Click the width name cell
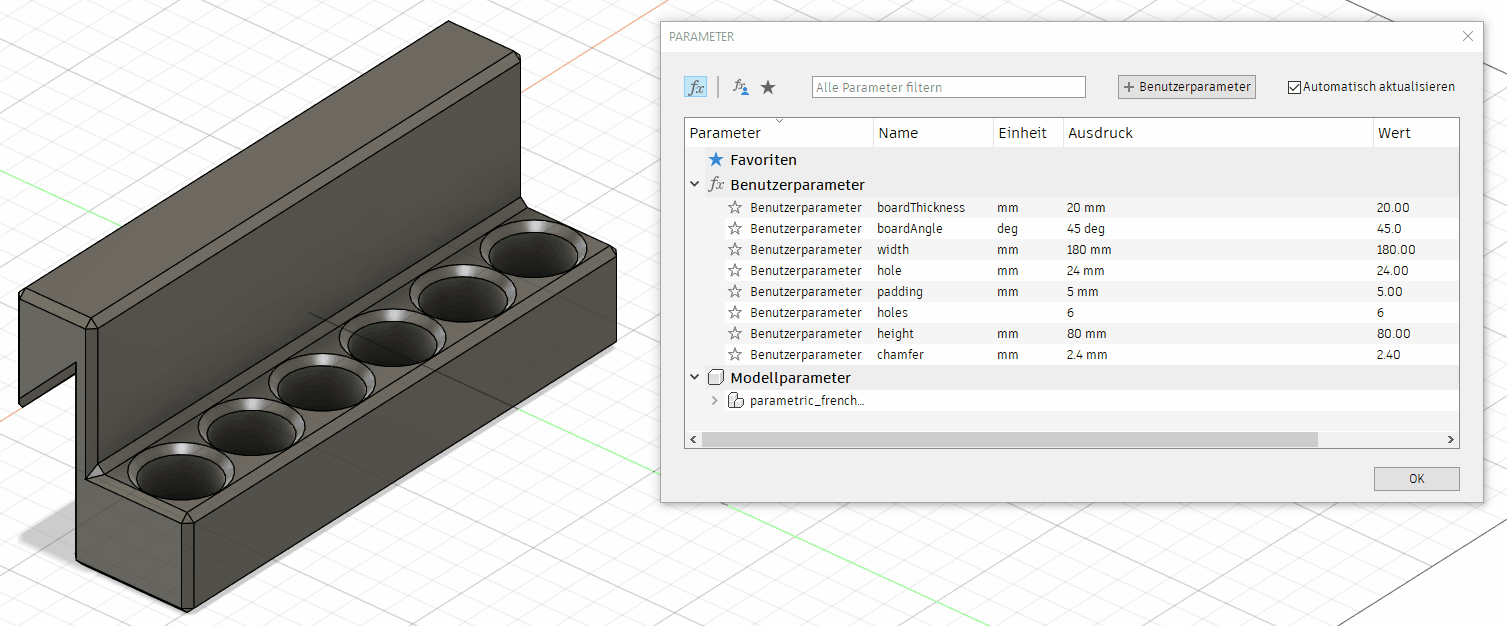The width and height of the screenshot is (1507, 626). tap(893, 250)
